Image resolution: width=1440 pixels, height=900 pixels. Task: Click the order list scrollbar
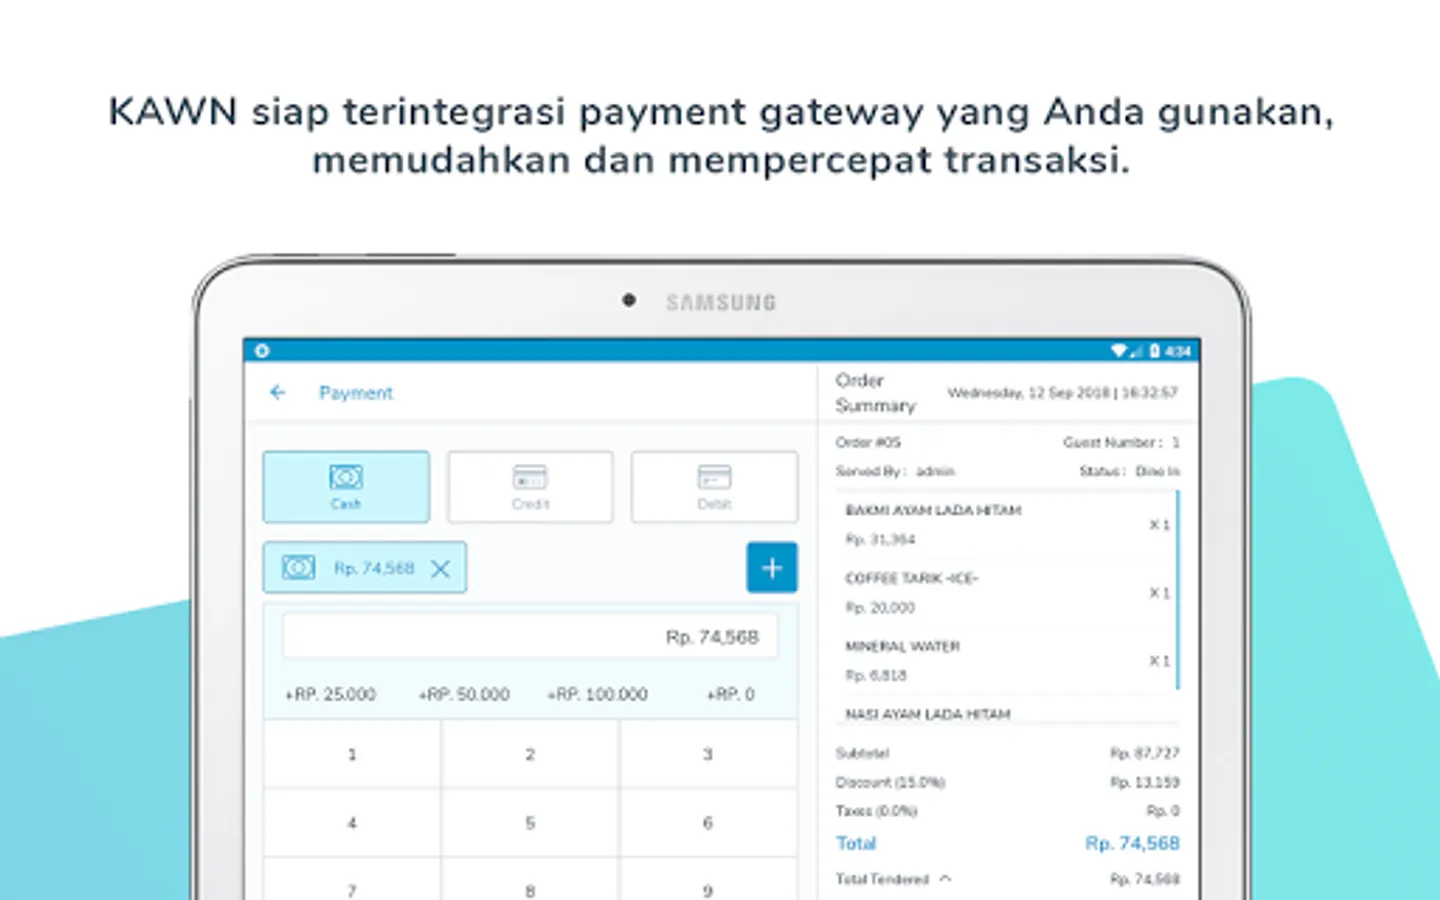(x=1178, y=589)
